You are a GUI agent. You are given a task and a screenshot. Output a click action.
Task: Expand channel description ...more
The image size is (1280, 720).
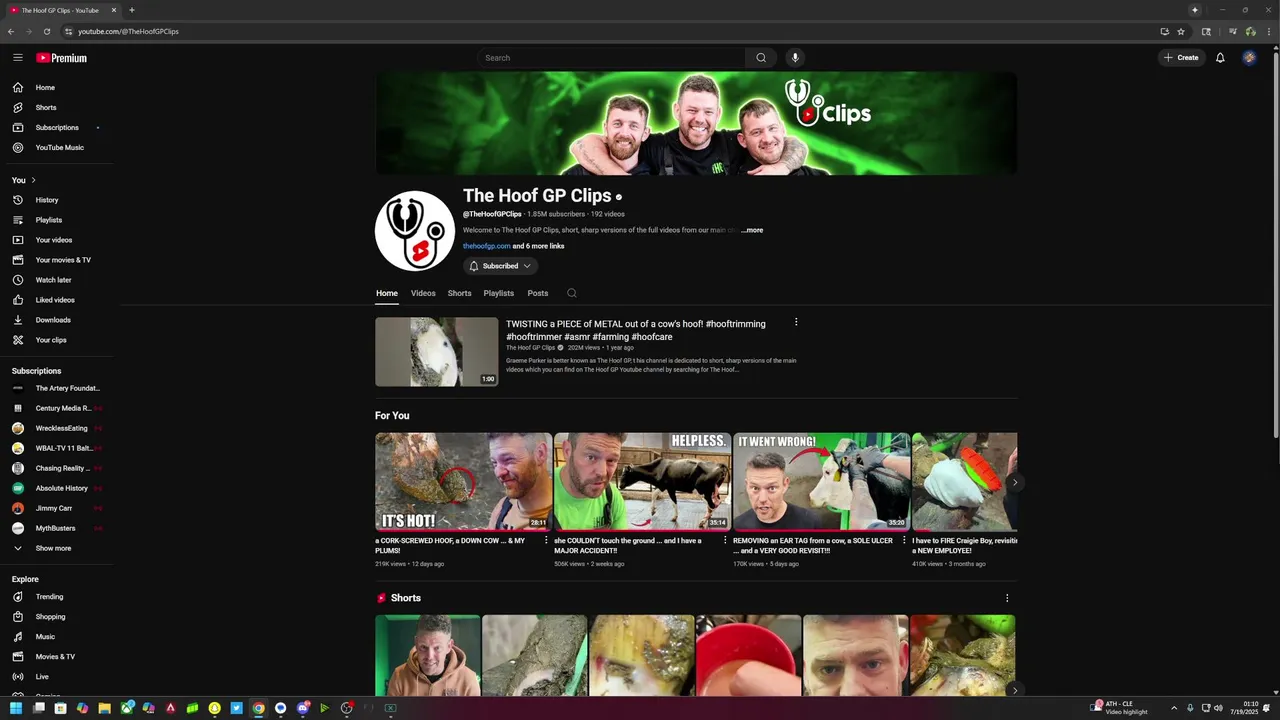click(x=752, y=230)
